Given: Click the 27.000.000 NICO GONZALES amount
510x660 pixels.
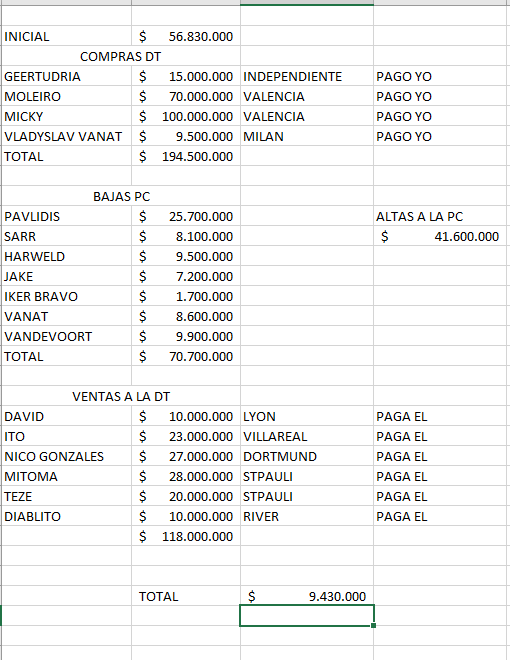Looking at the screenshot, I should click(186, 456).
